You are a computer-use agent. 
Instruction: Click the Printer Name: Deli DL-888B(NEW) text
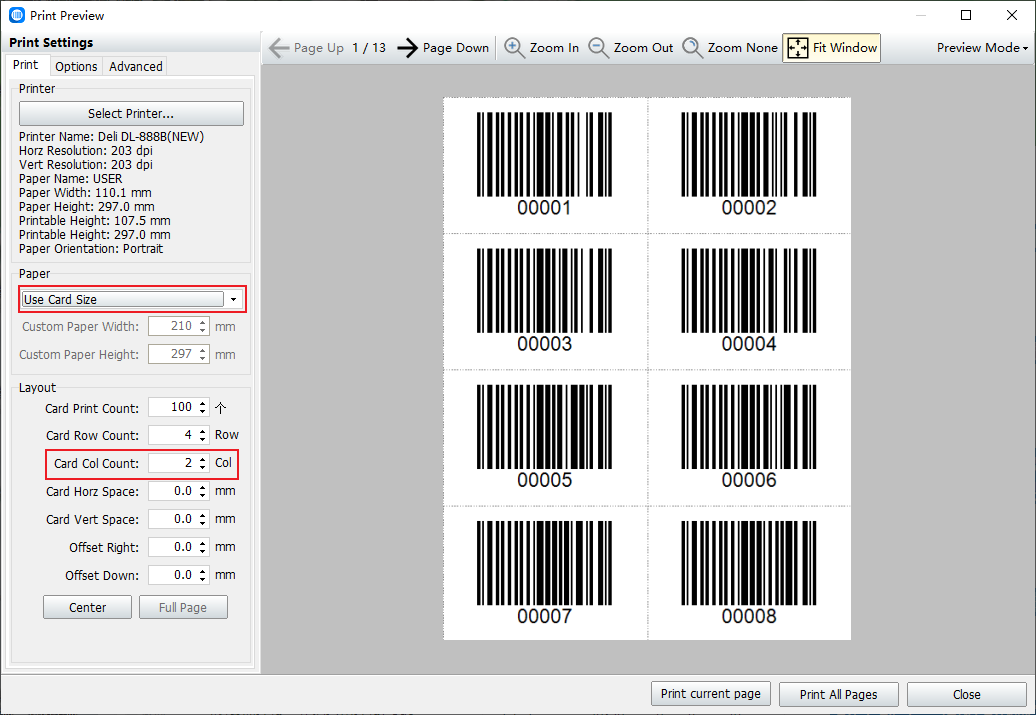[x=112, y=137]
